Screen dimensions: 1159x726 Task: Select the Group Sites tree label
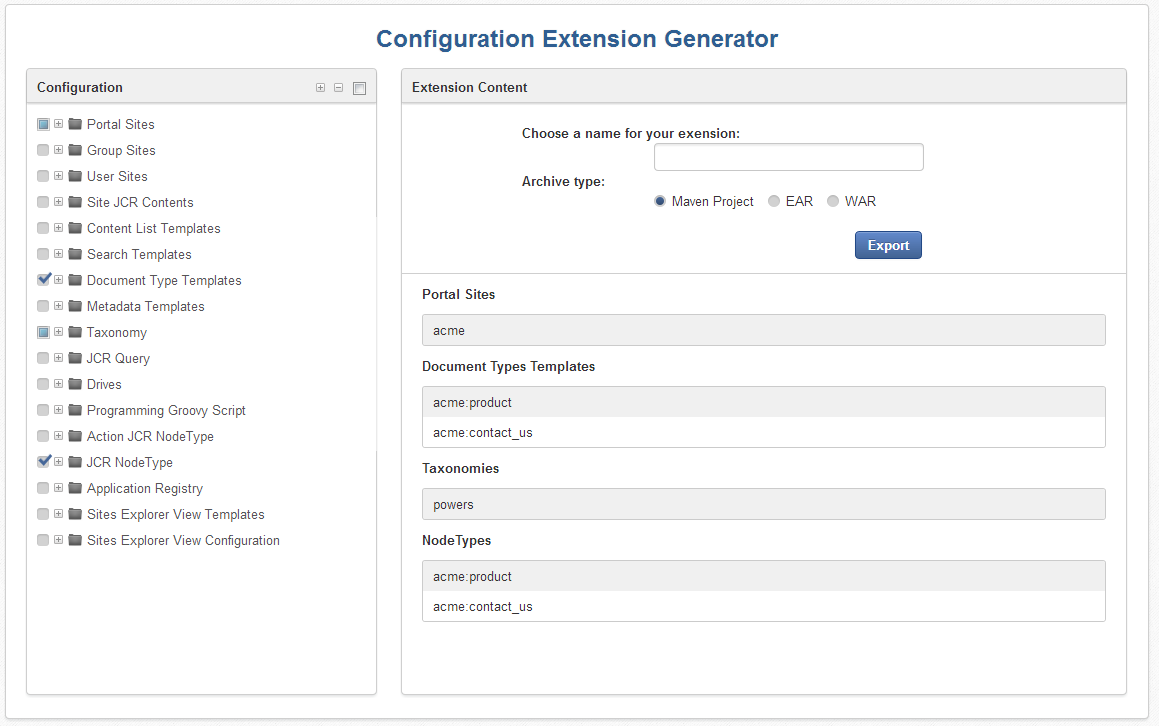(121, 150)
